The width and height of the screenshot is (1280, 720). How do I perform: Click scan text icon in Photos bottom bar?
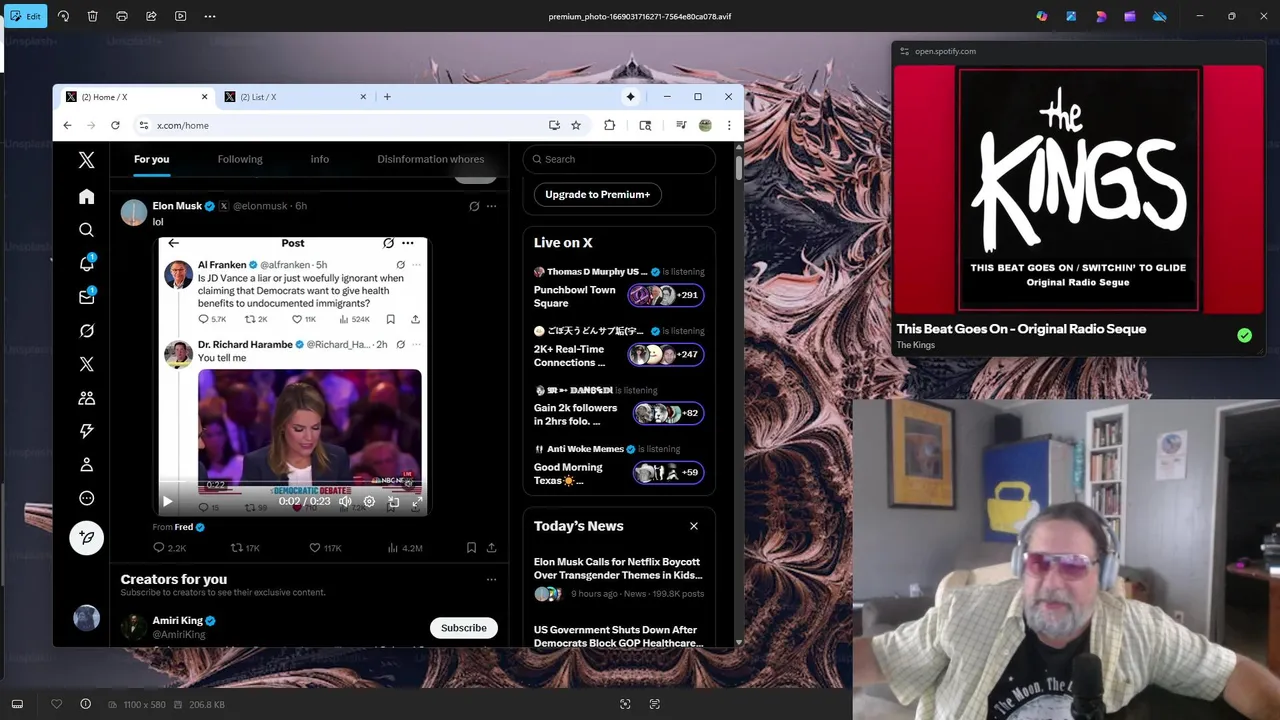click(654, 704)
